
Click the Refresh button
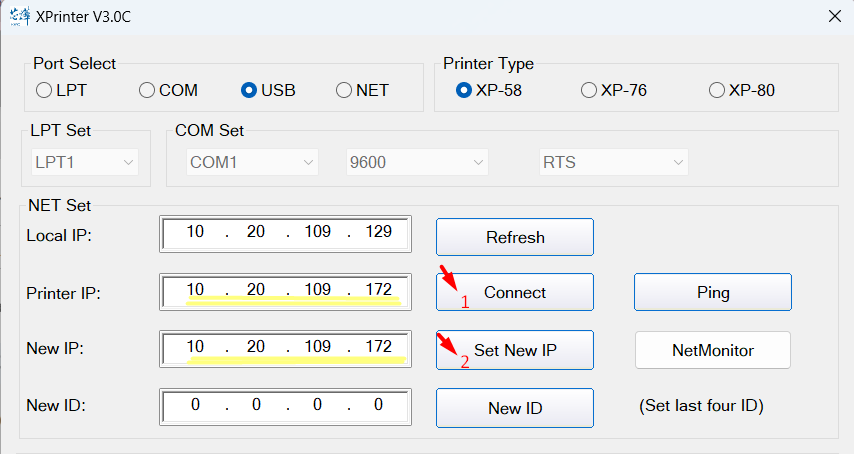click(515, 237)
